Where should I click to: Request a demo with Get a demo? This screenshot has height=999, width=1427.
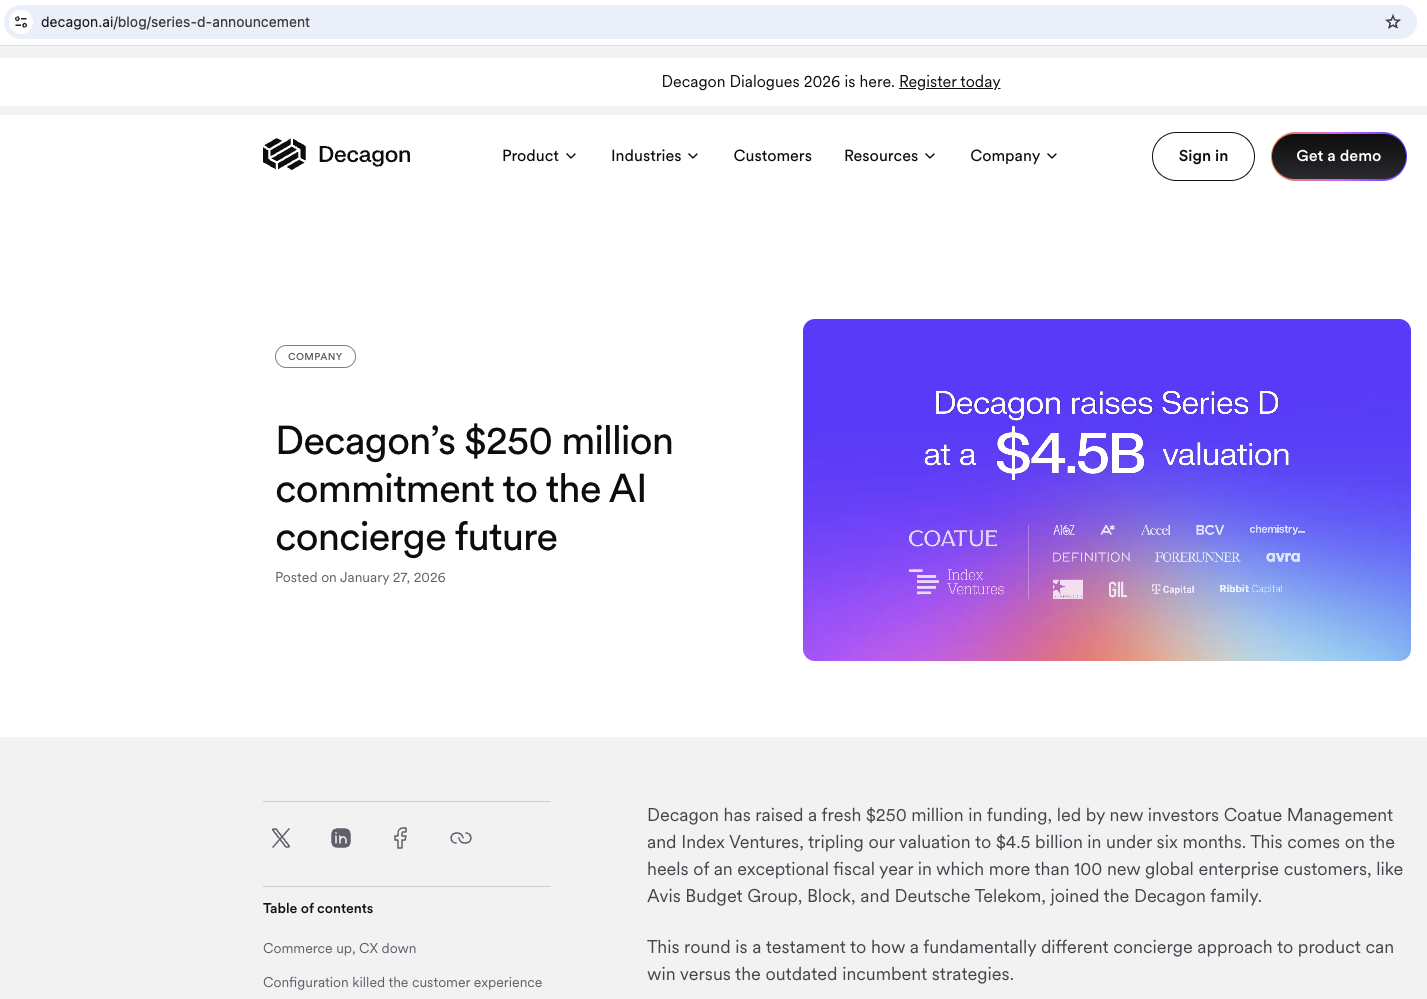coord(1339,156)
